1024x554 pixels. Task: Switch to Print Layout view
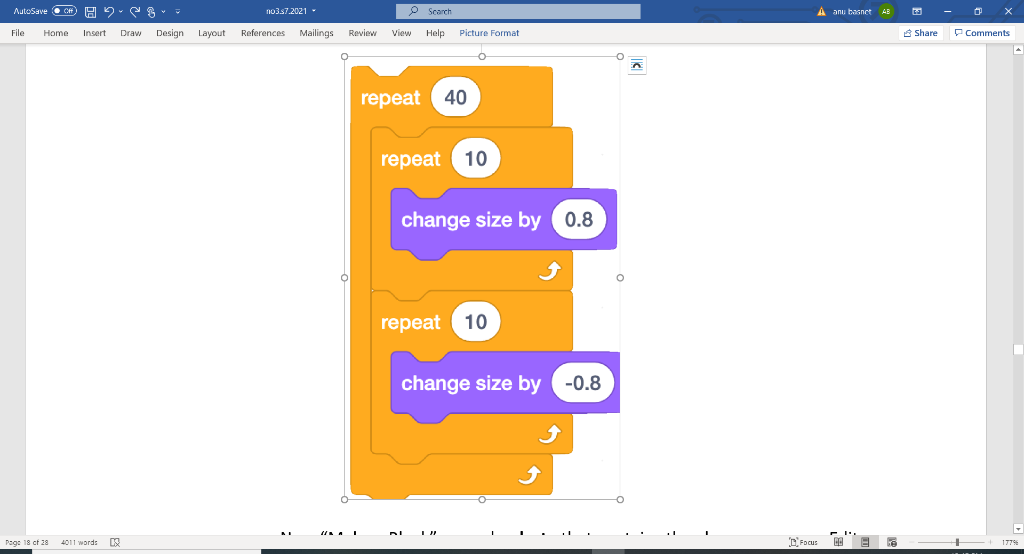[865, 542]
